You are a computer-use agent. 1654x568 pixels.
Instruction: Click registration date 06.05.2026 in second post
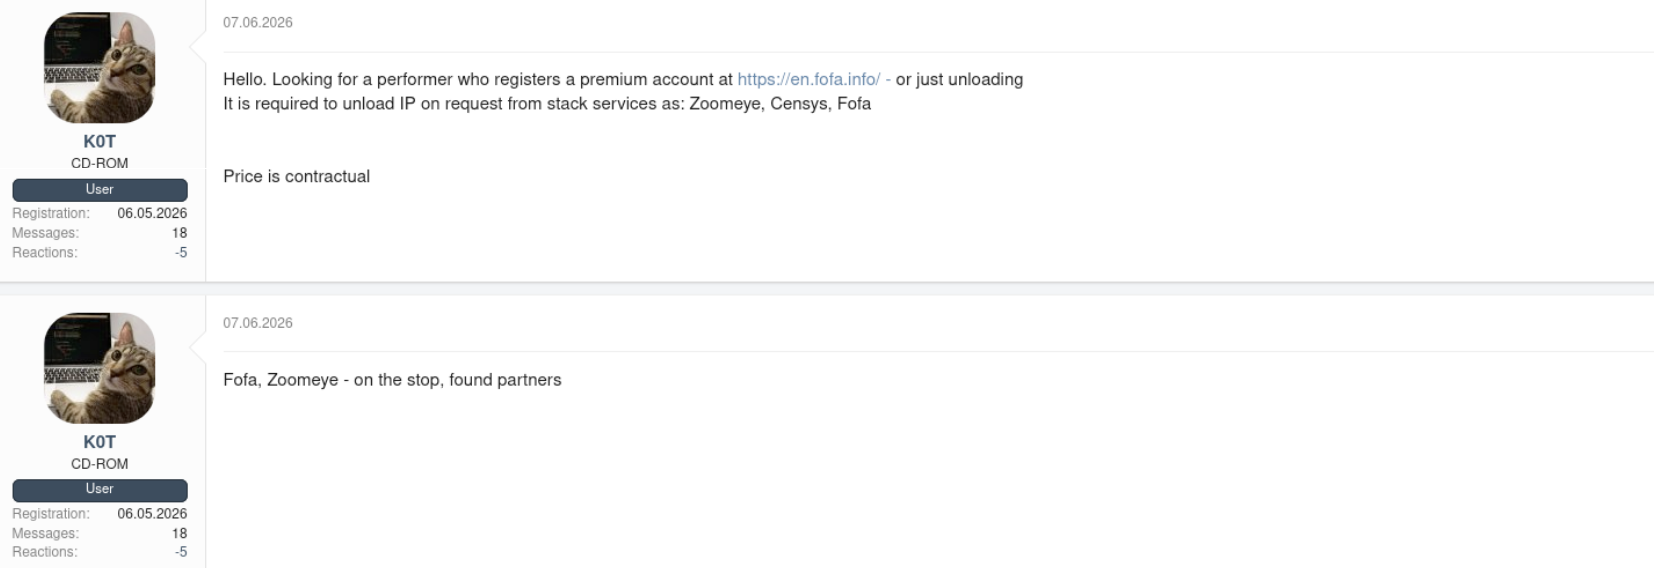click(x=152, y=514)
